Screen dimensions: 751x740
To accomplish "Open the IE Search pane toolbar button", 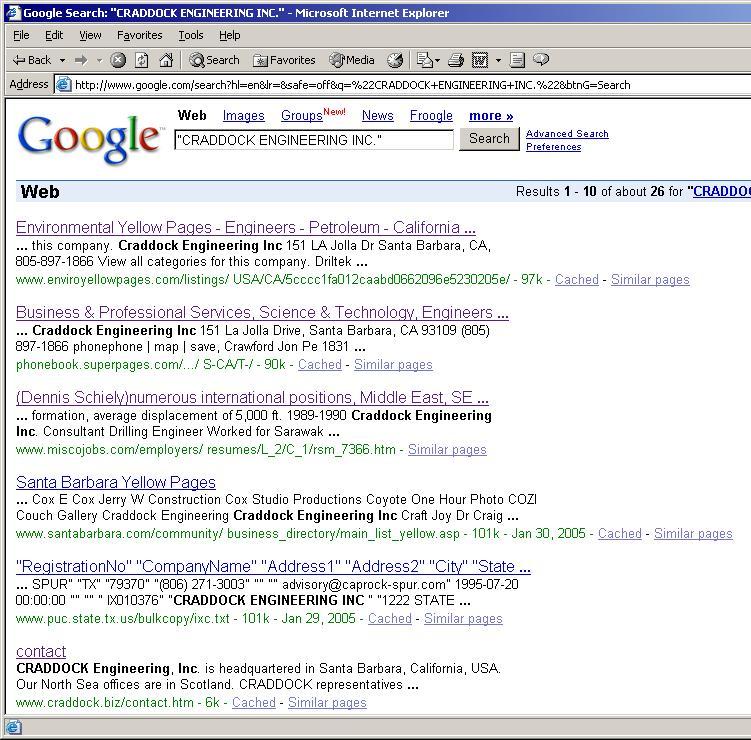I will pos(214,60).
